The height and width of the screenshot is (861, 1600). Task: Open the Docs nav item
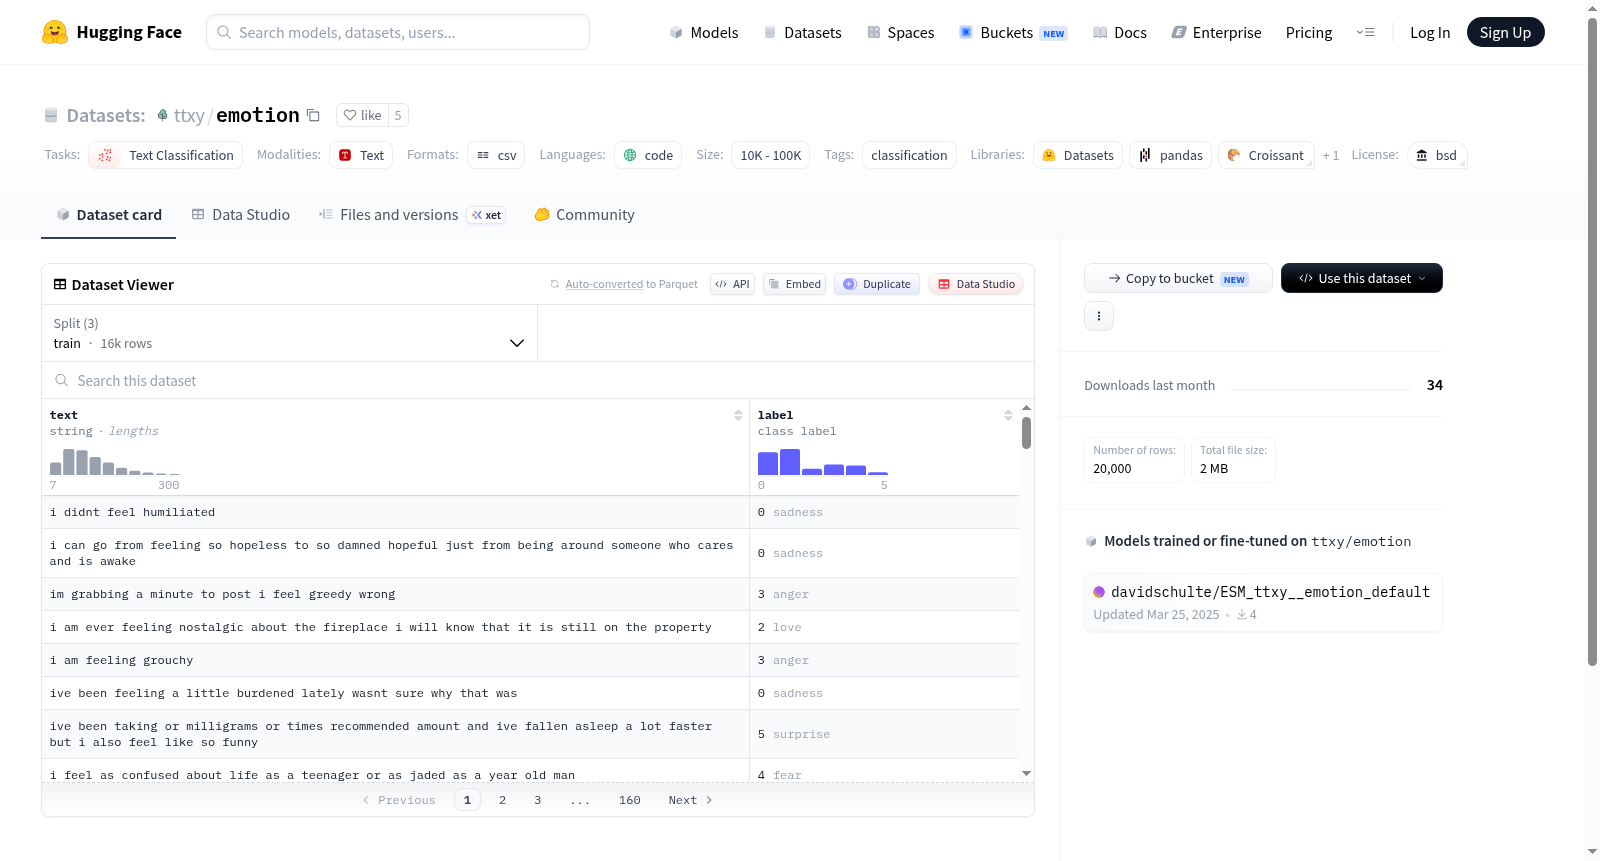tap(1120, 32)
